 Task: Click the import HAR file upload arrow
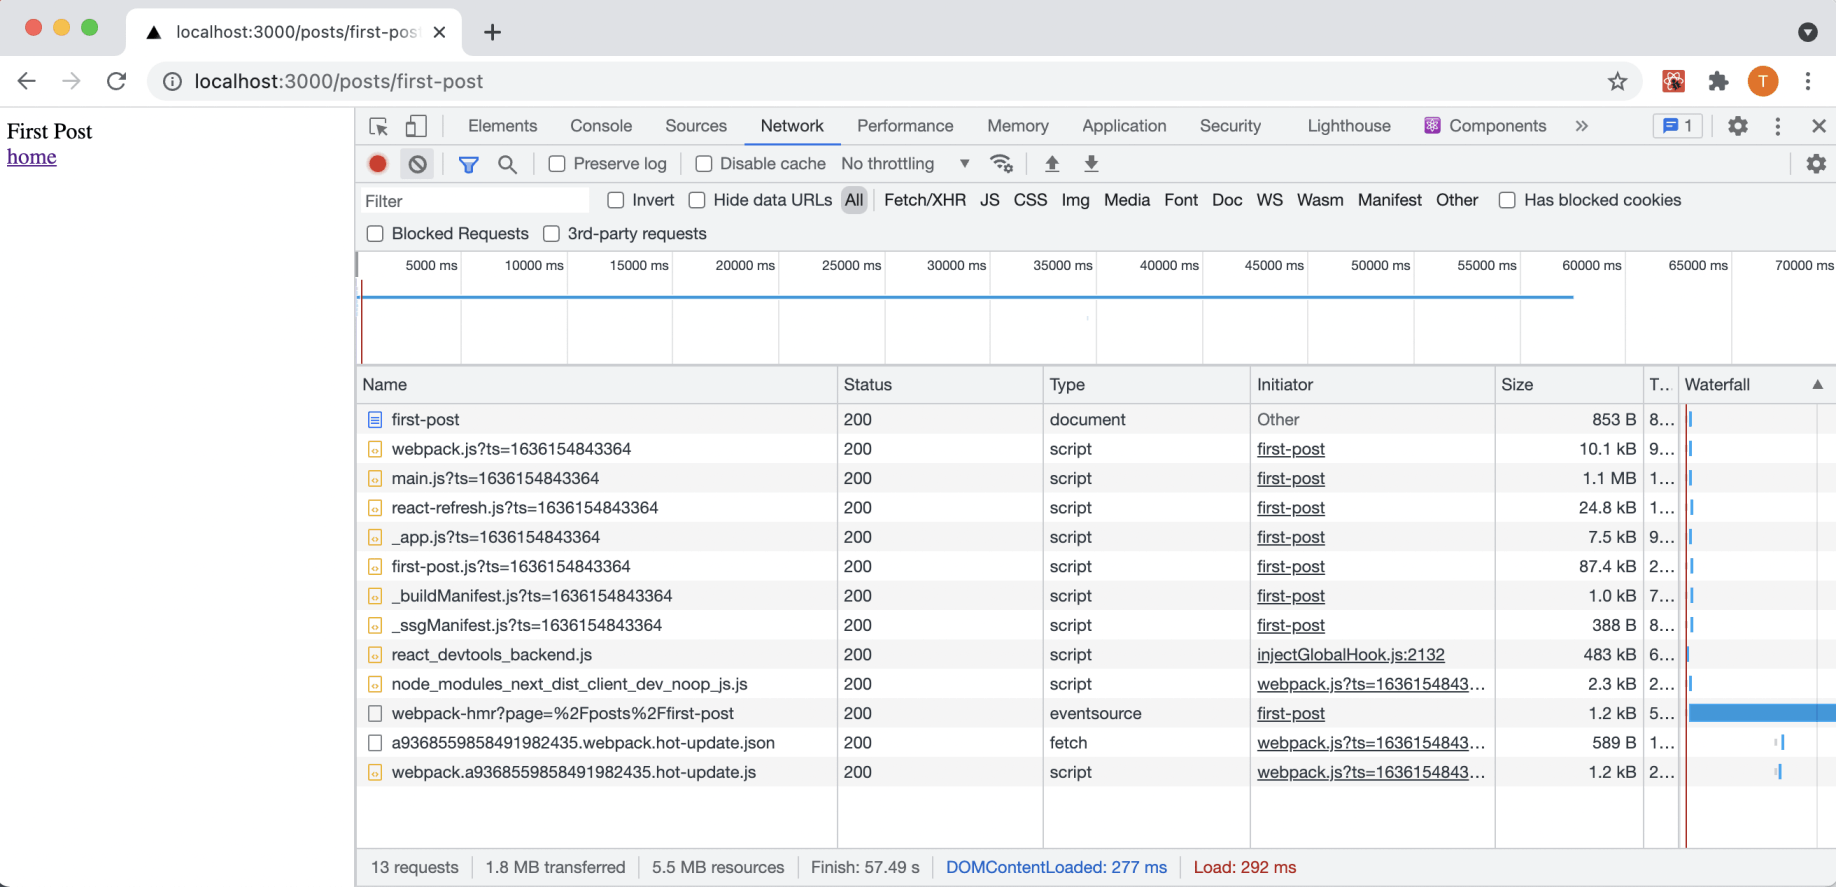pyautogui.click(x=1052, y=164)
